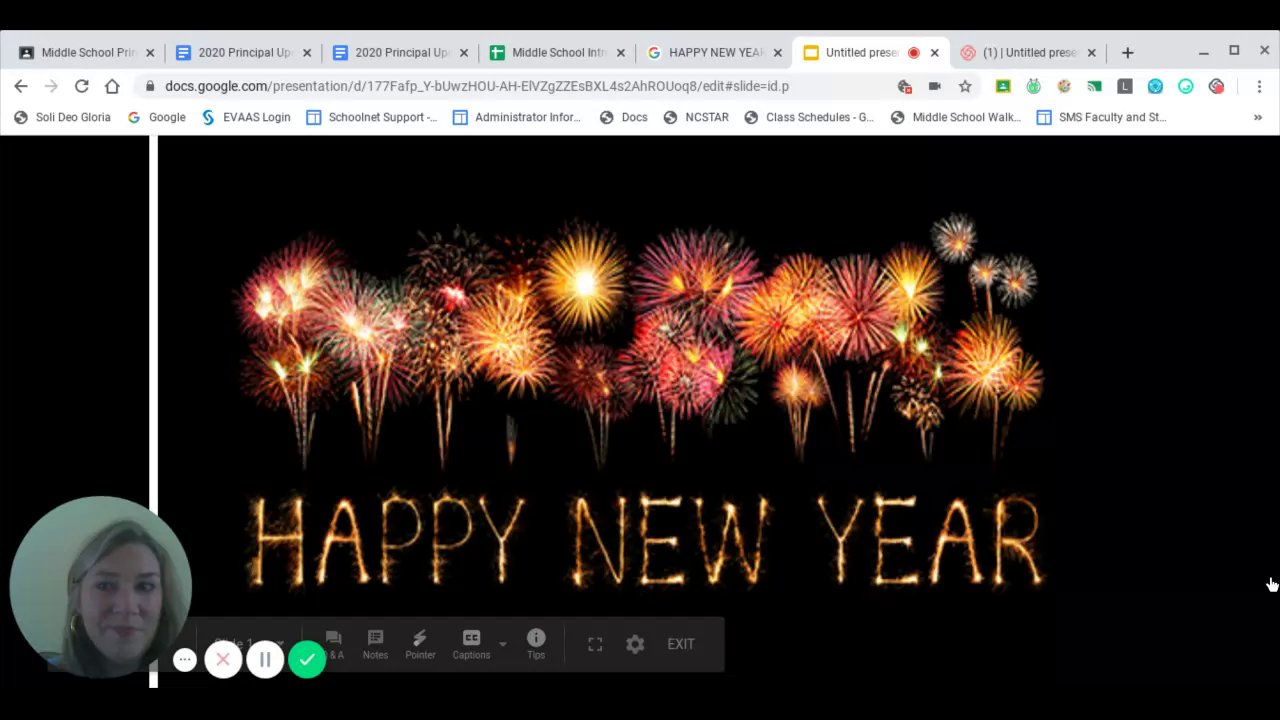
Task: Open the green robot face extension icon
Action: point(1034,86)
